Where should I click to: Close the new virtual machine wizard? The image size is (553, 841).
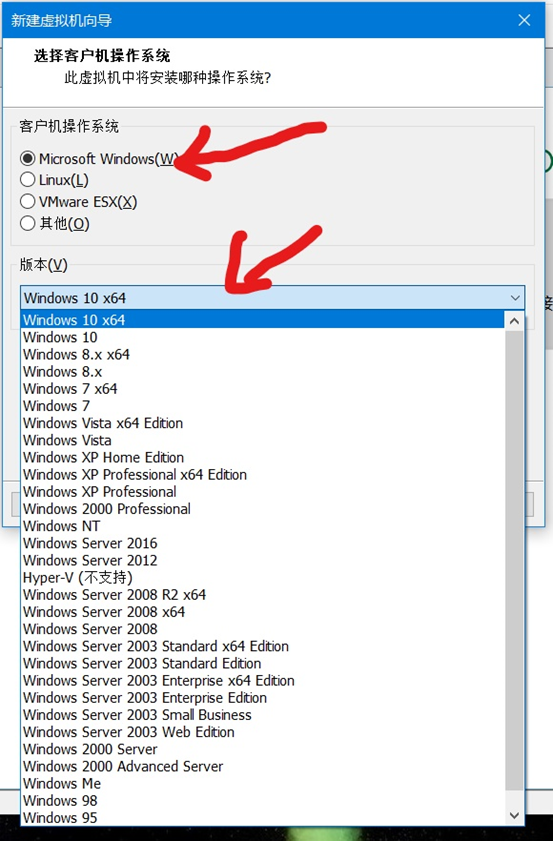click(524, 20)
